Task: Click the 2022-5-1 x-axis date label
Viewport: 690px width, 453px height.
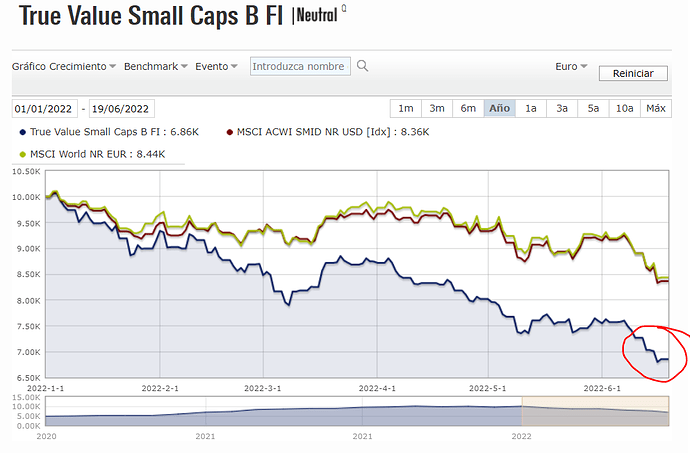Action: 488,388
